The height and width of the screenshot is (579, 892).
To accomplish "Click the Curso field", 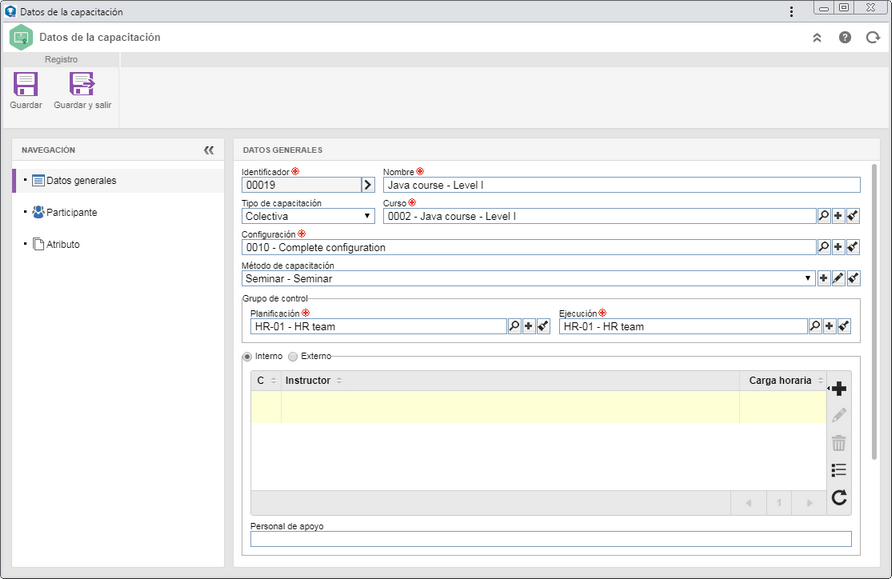I will [600, 216].
